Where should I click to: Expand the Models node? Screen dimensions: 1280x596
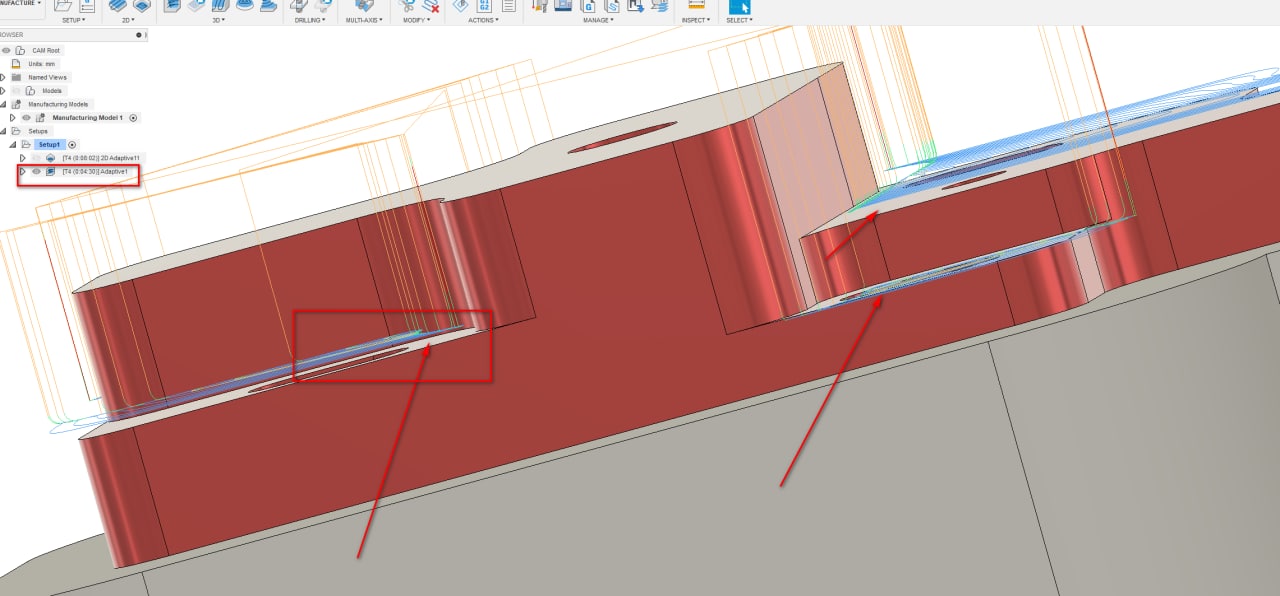pyautogui.click(x=3, y=91)
